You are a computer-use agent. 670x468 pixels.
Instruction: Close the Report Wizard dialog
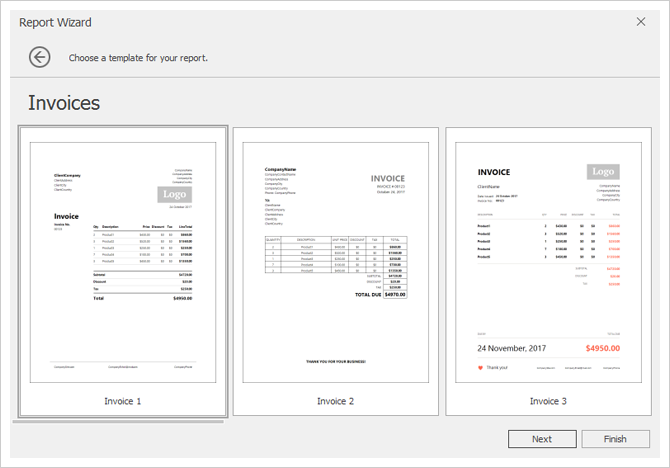pyautogui.click(x=641, y=21)
